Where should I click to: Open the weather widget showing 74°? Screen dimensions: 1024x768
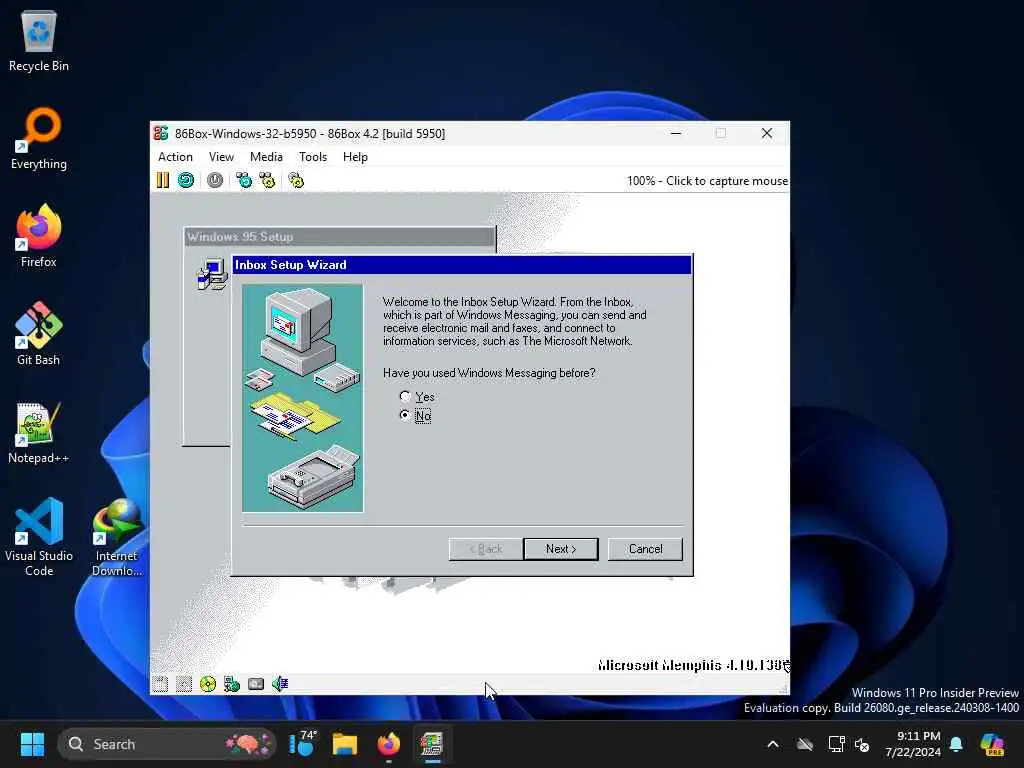303,744
